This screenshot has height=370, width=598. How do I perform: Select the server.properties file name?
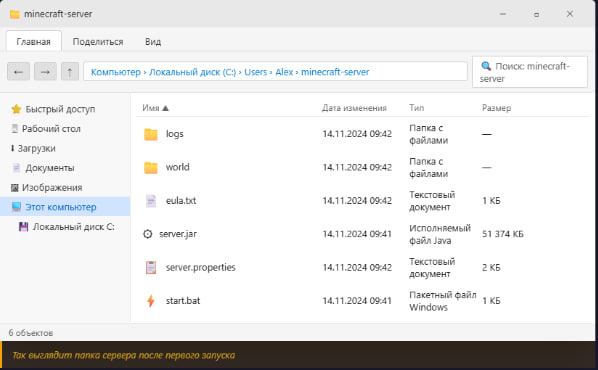[201, 267]
